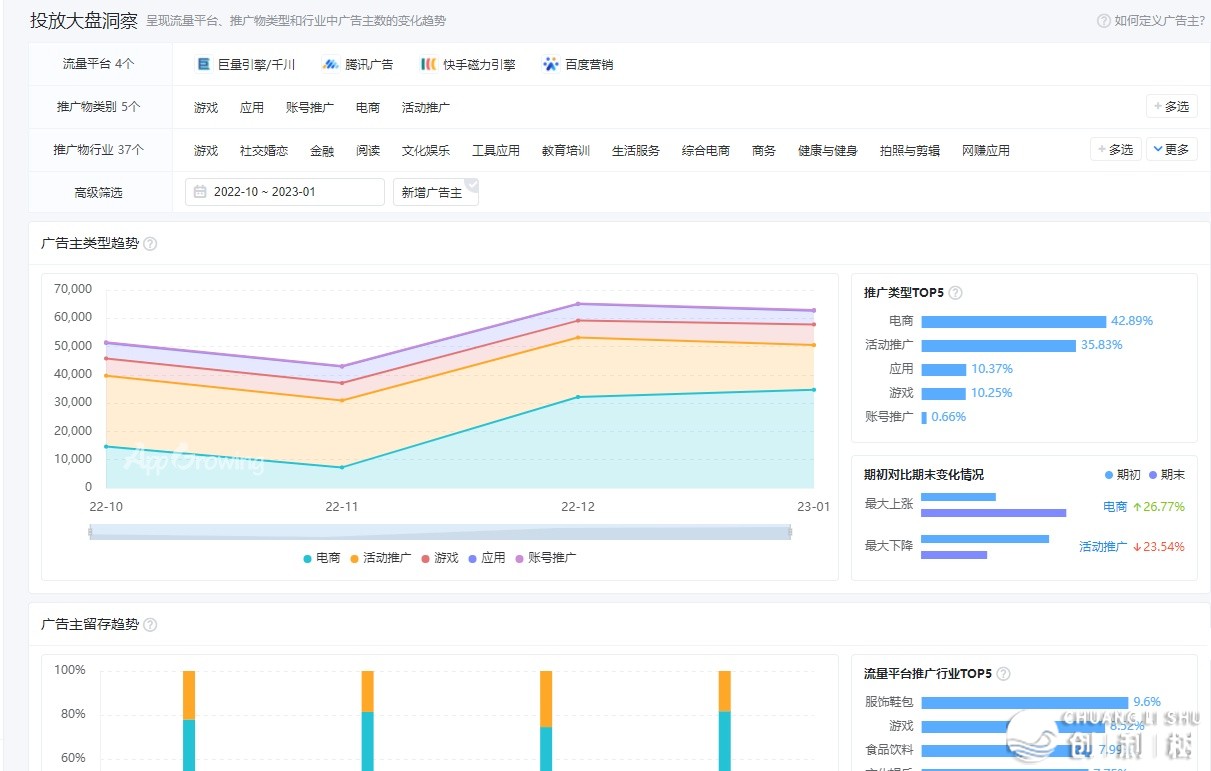Filter promotion category by 活动推广
1211x771 pixels.
point(426,108)
